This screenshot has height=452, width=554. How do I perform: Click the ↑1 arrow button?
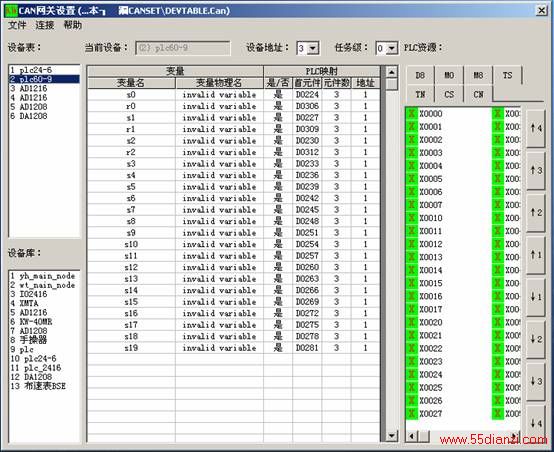point(536,255)
